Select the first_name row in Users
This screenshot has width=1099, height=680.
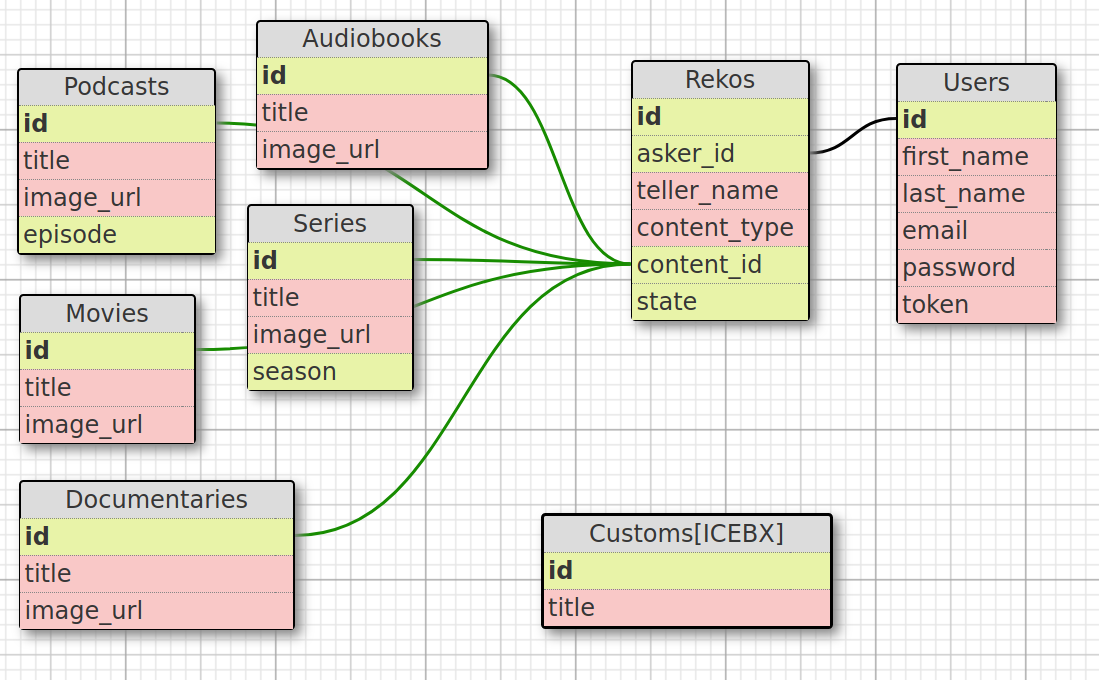click(x=976, y=156)
